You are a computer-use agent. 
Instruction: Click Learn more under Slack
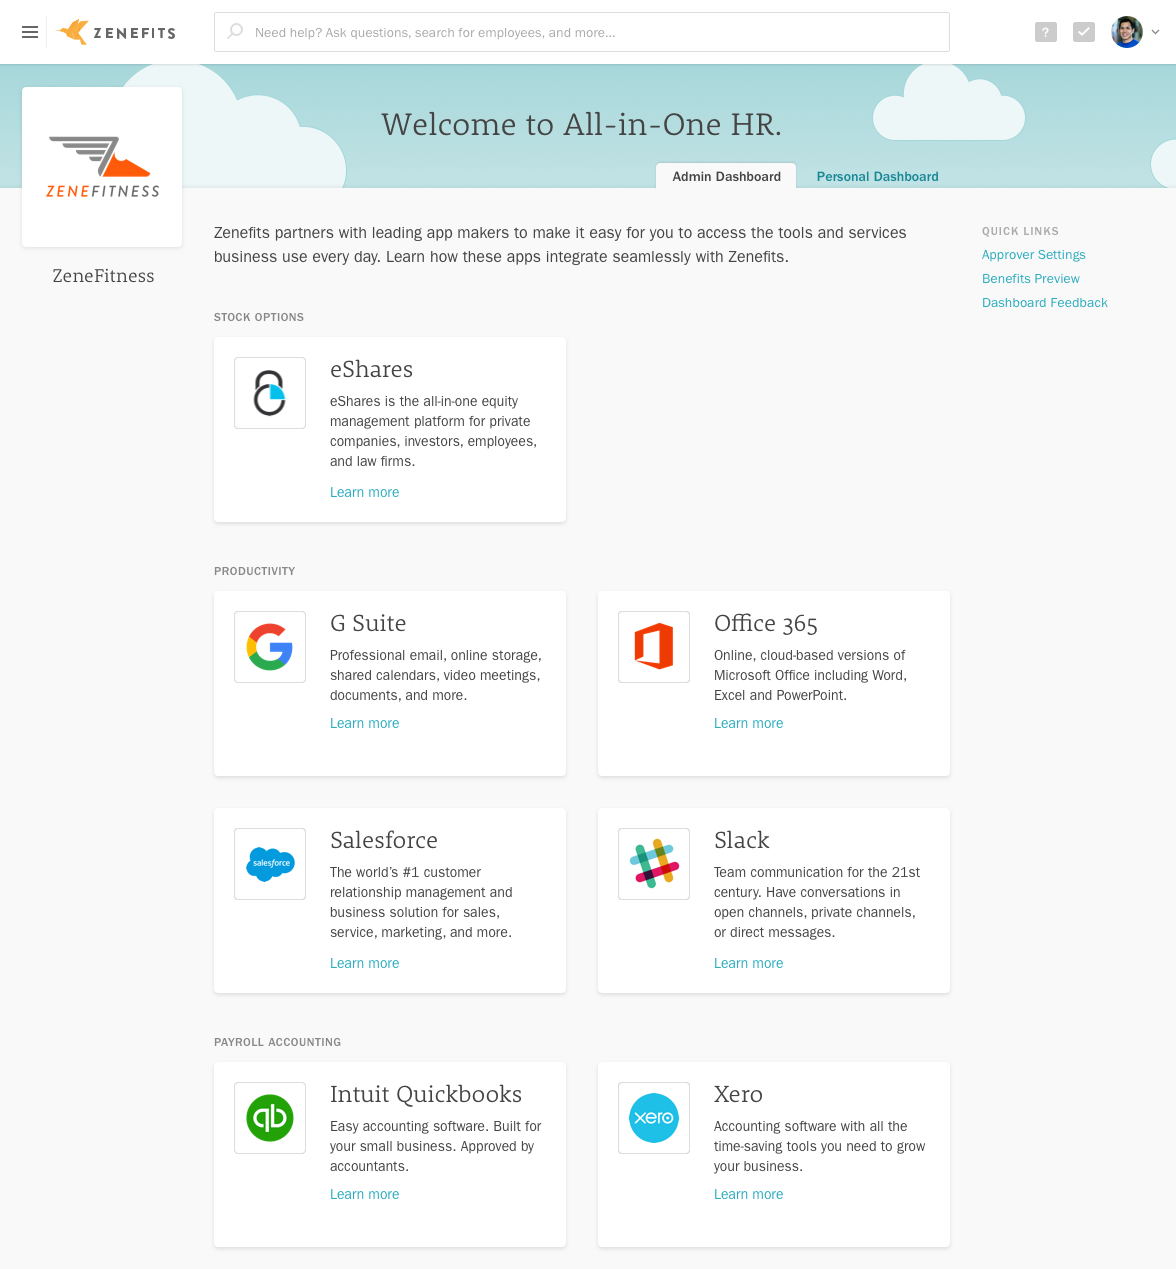pos(748,963)
